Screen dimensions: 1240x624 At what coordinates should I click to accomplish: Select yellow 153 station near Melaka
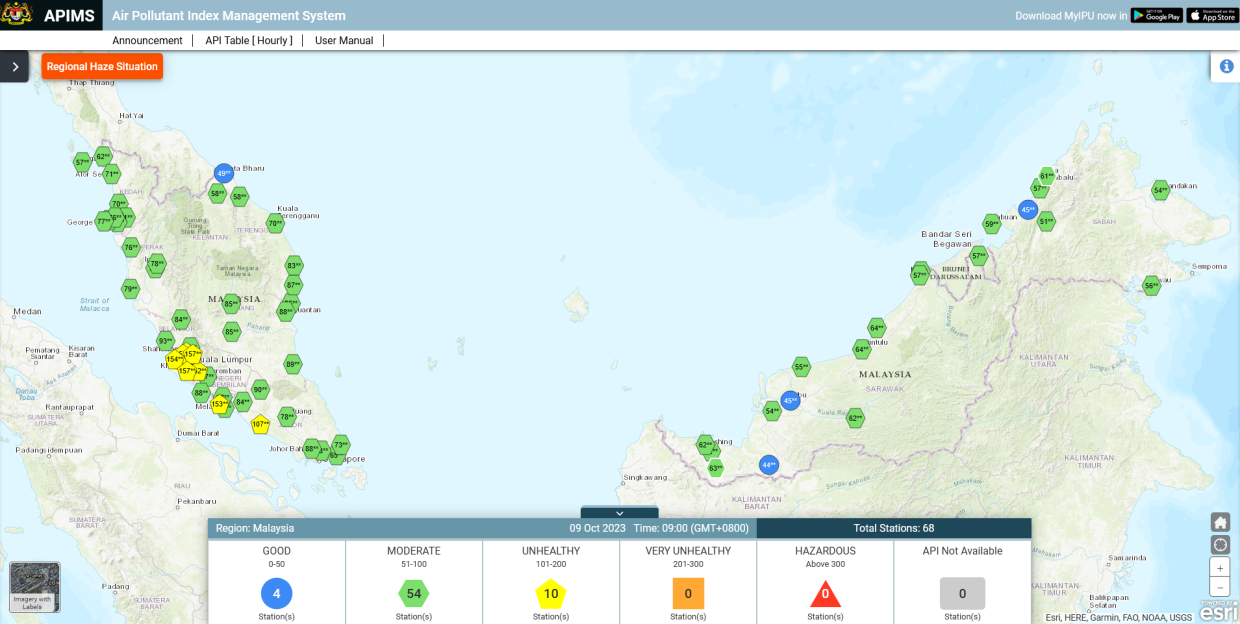pos(219,404)
